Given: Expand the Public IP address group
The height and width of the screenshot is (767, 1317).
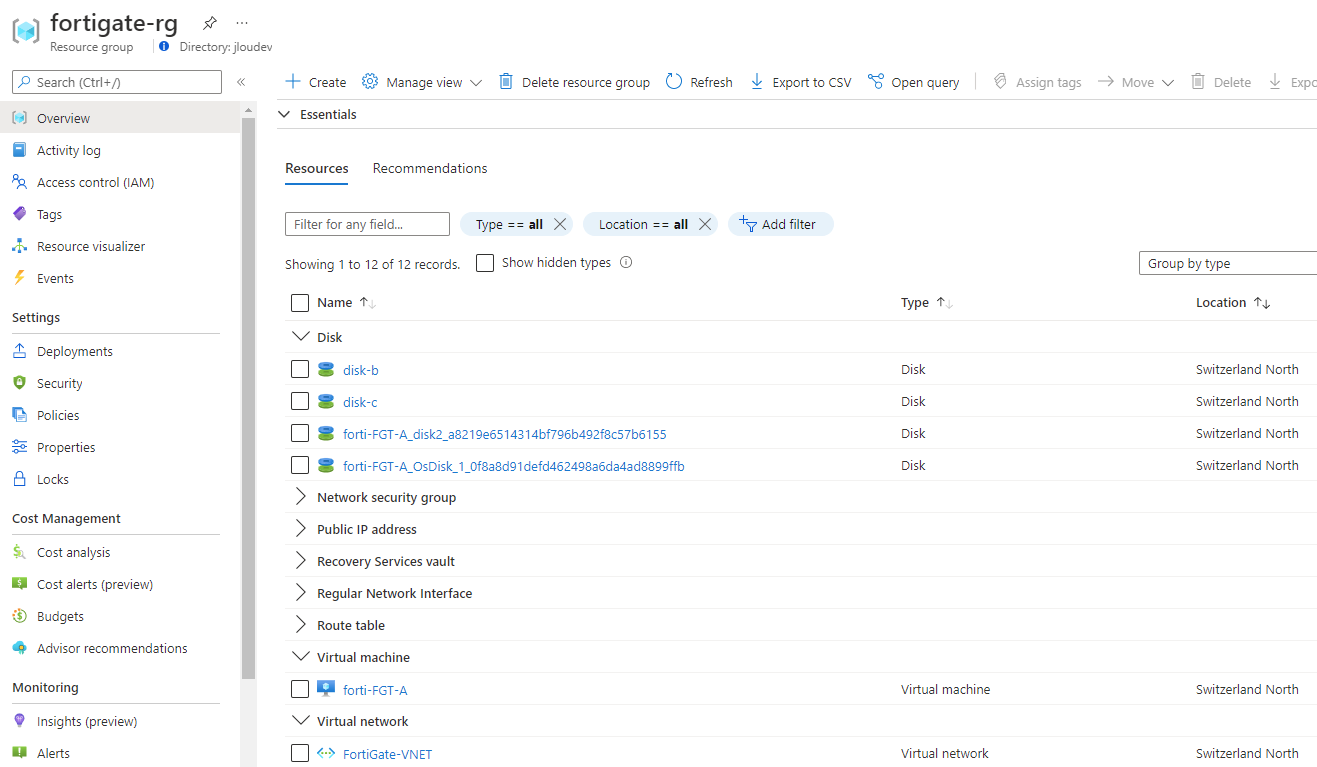Looking at the screenshot, I should [x=301, y=529].
